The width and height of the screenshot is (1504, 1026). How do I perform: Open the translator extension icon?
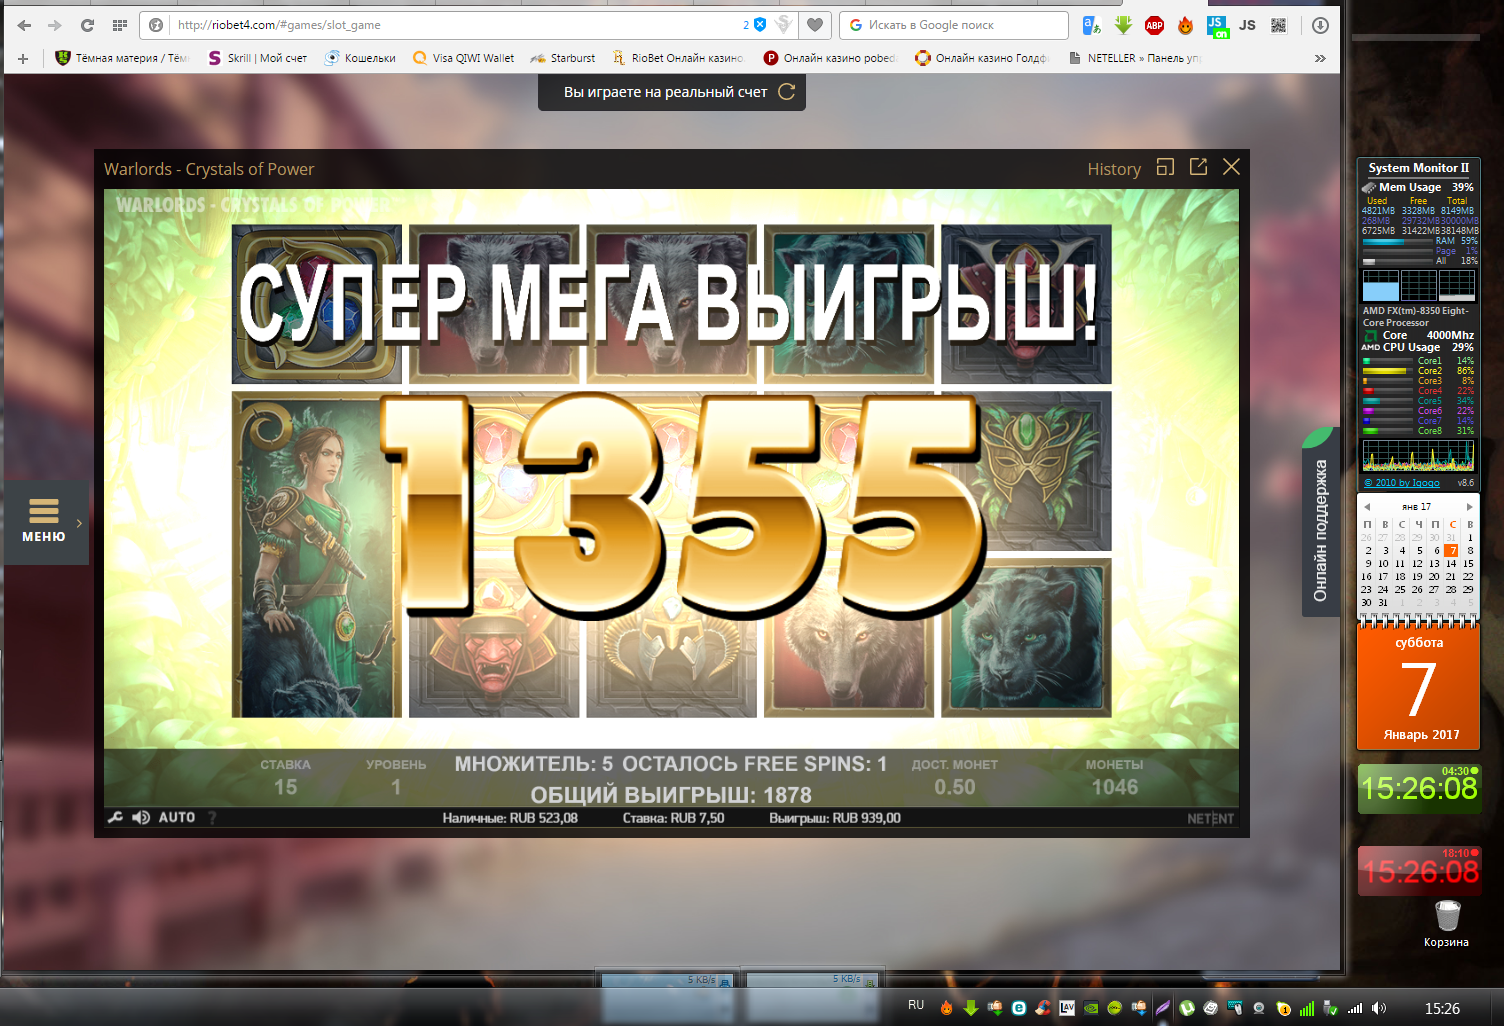[x=1091, y=25]
